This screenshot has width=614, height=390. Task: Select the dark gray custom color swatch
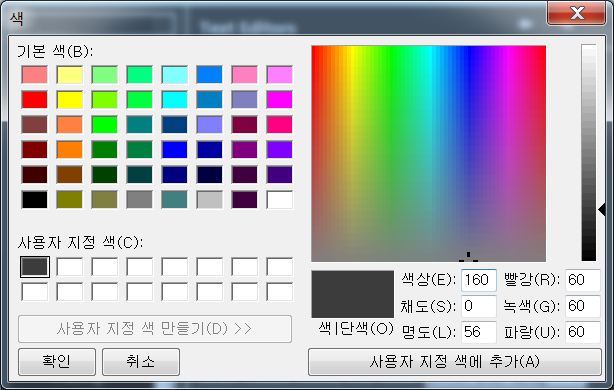pyautogui.click(x=35, y=267)
